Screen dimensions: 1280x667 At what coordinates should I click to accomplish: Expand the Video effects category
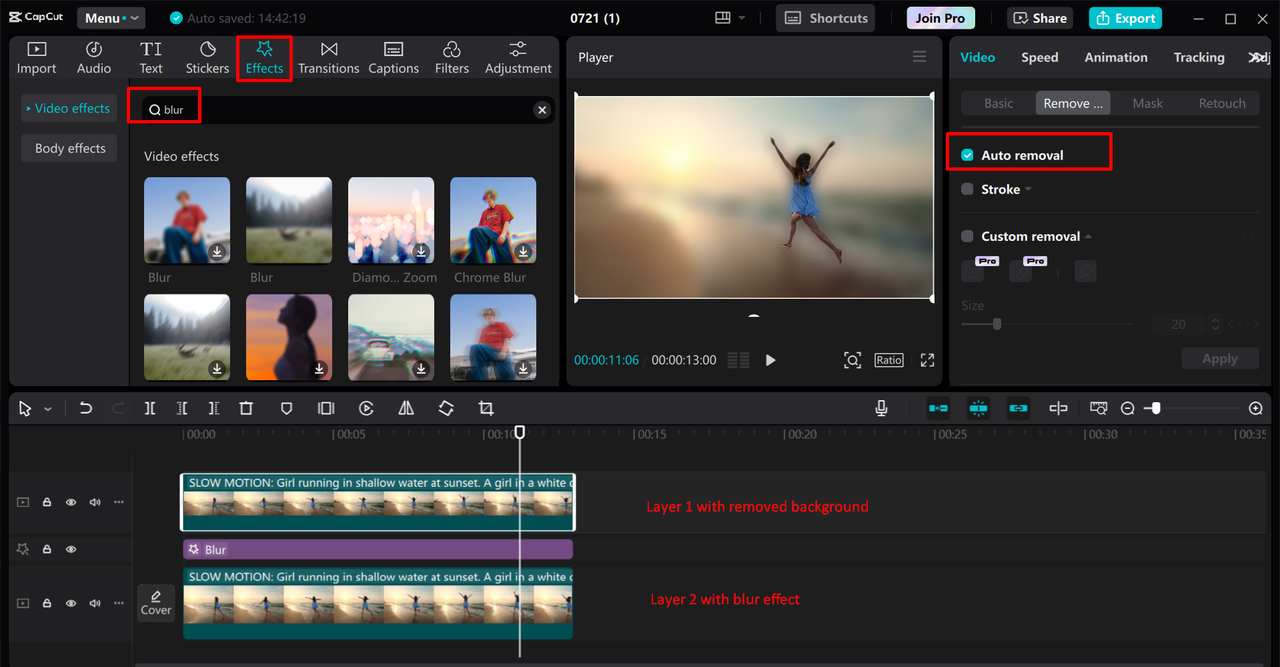69,108
